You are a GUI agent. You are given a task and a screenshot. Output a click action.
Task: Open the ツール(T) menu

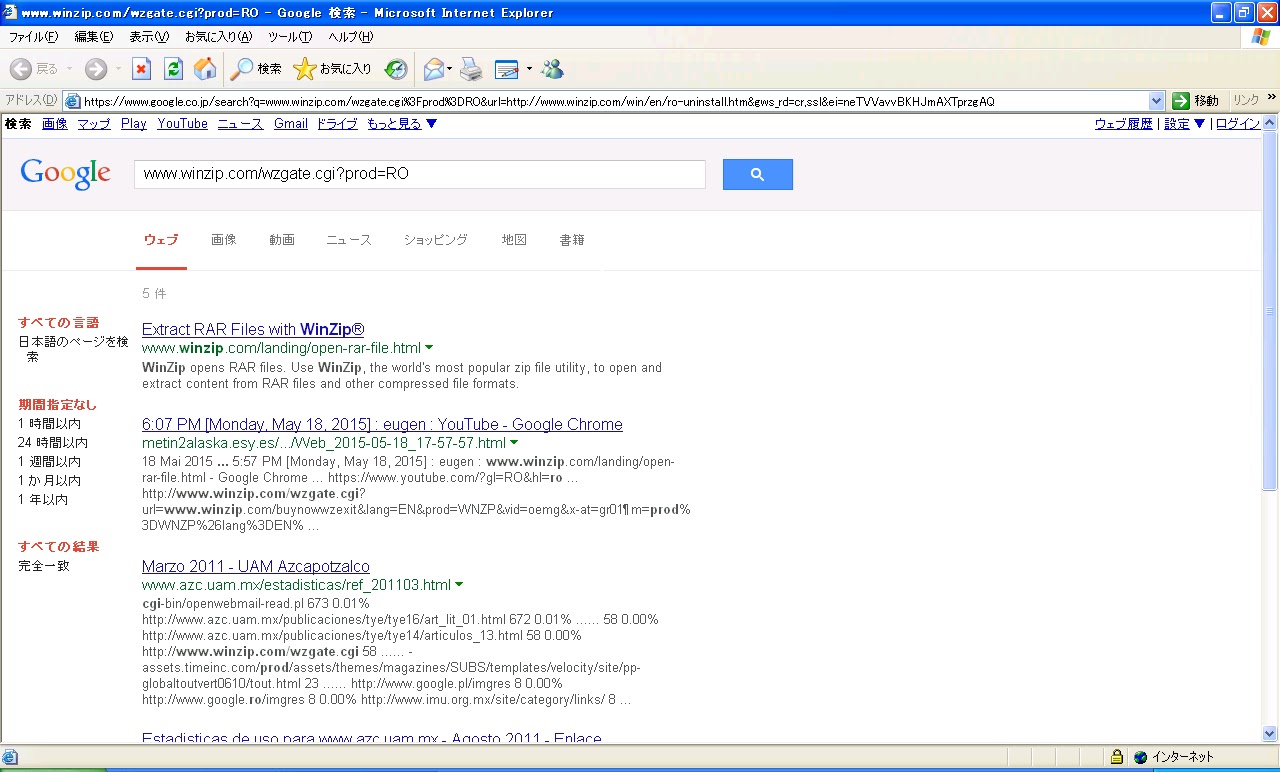[290, 37]
